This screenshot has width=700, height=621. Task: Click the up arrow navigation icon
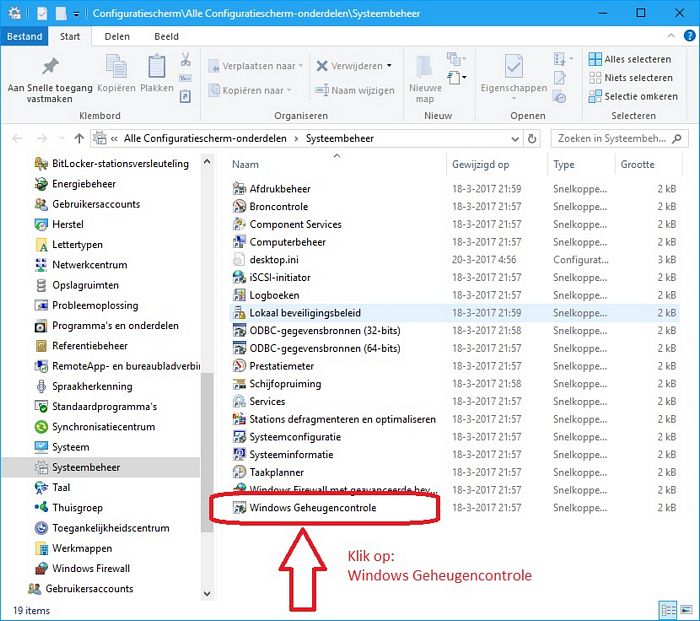[x=79, y=139]
